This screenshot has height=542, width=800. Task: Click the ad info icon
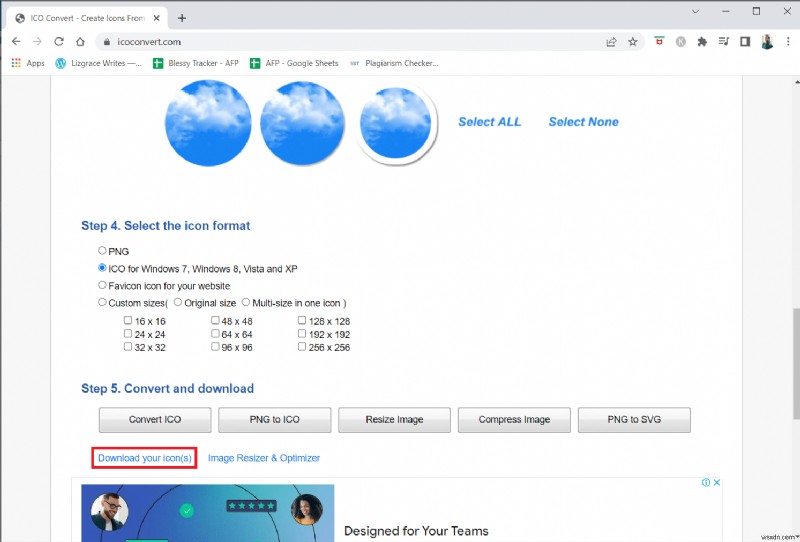pos(706,482)
